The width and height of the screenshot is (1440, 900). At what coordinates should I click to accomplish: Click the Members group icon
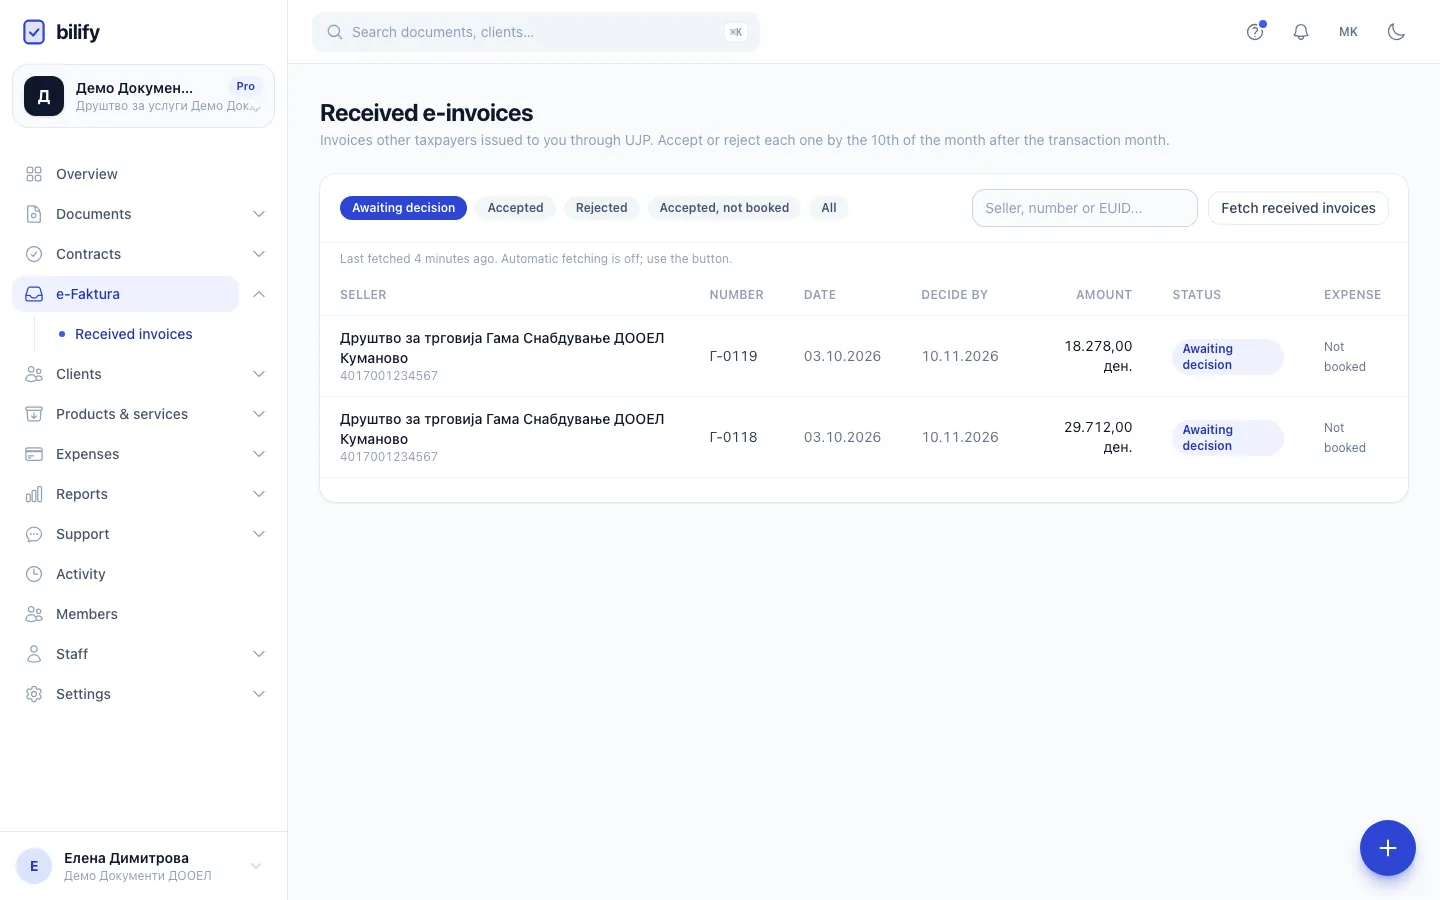coord(34,614)
